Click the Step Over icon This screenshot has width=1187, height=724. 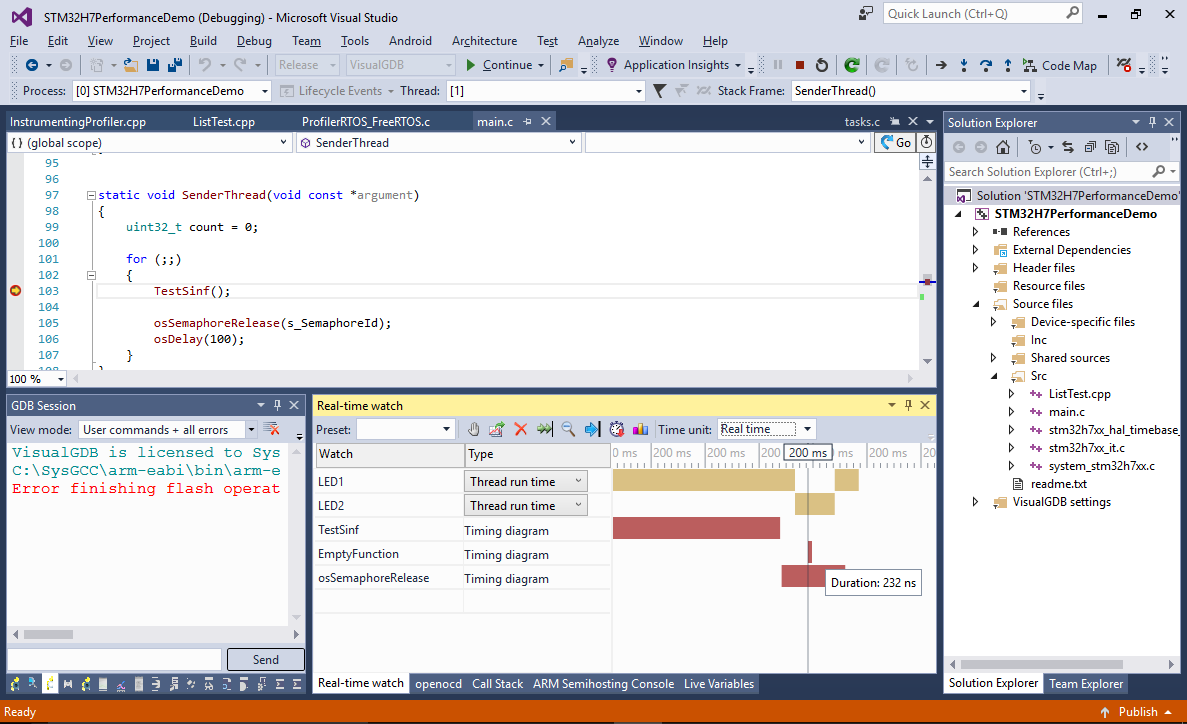986,65
